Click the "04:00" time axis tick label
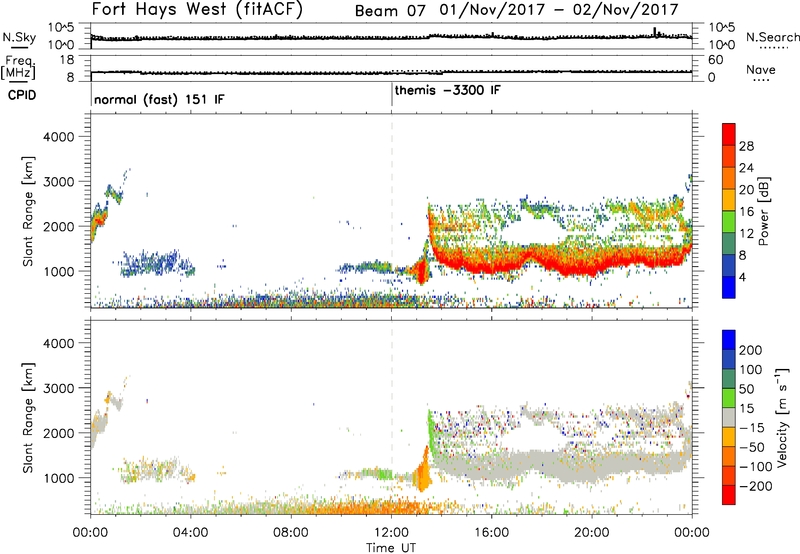This screenshot has height=554, width=800. tap(190, 533)
